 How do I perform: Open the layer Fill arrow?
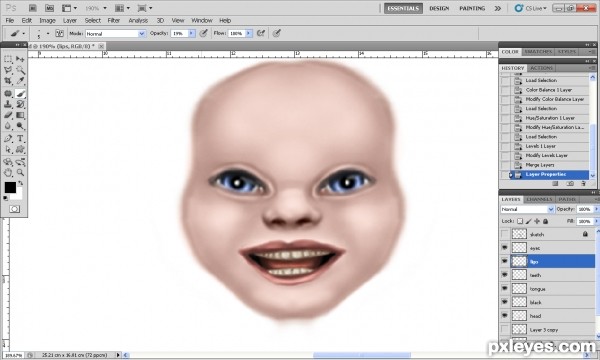click(596, 221)
